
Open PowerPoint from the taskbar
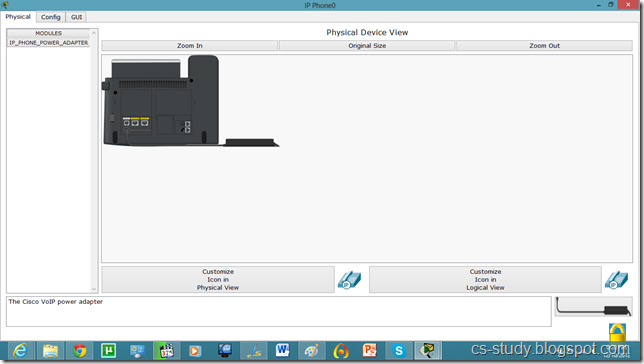coord(369,351)
